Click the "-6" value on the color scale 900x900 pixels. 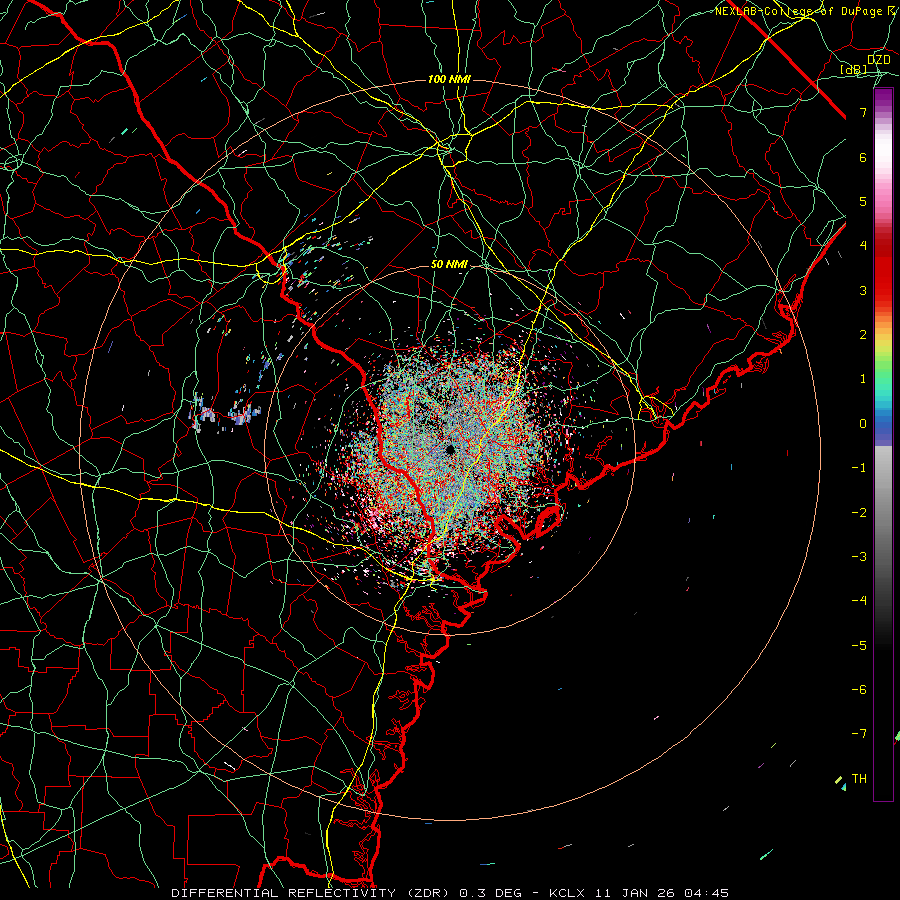(x=859, y=689)
